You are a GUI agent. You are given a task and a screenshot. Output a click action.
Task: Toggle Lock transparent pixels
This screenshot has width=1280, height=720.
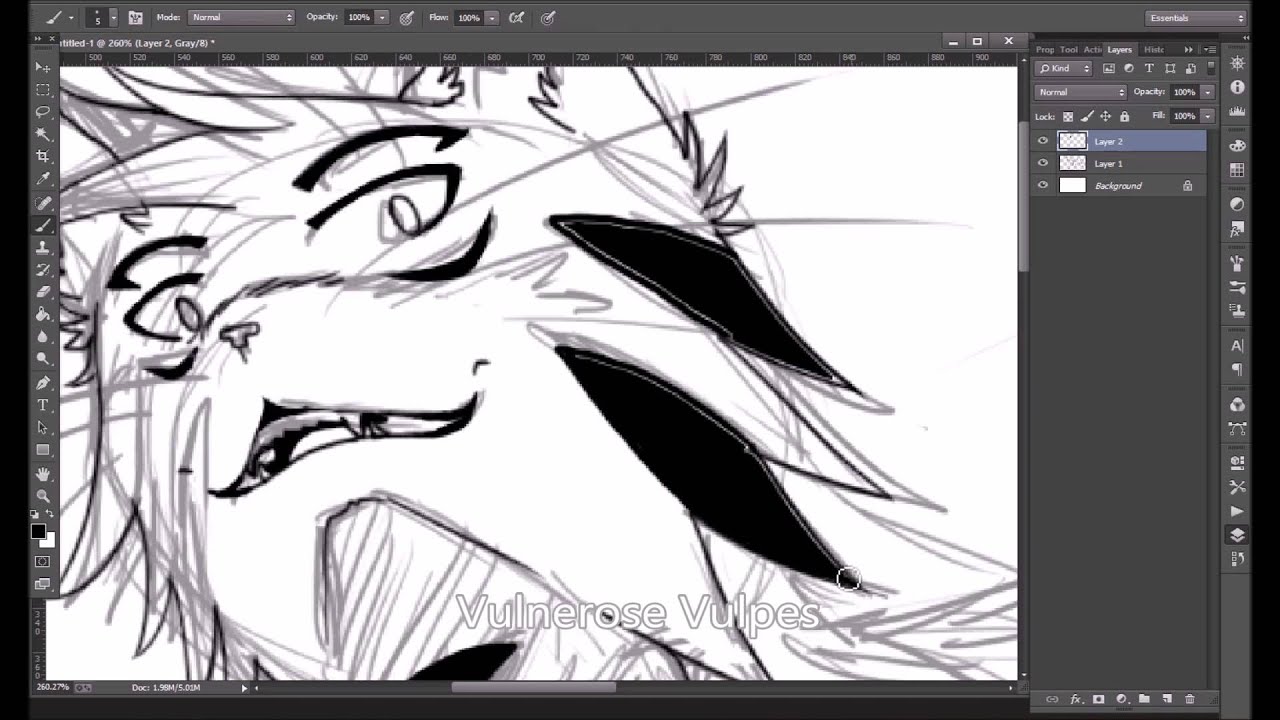pyautogui.click(x=1068, y=116)
